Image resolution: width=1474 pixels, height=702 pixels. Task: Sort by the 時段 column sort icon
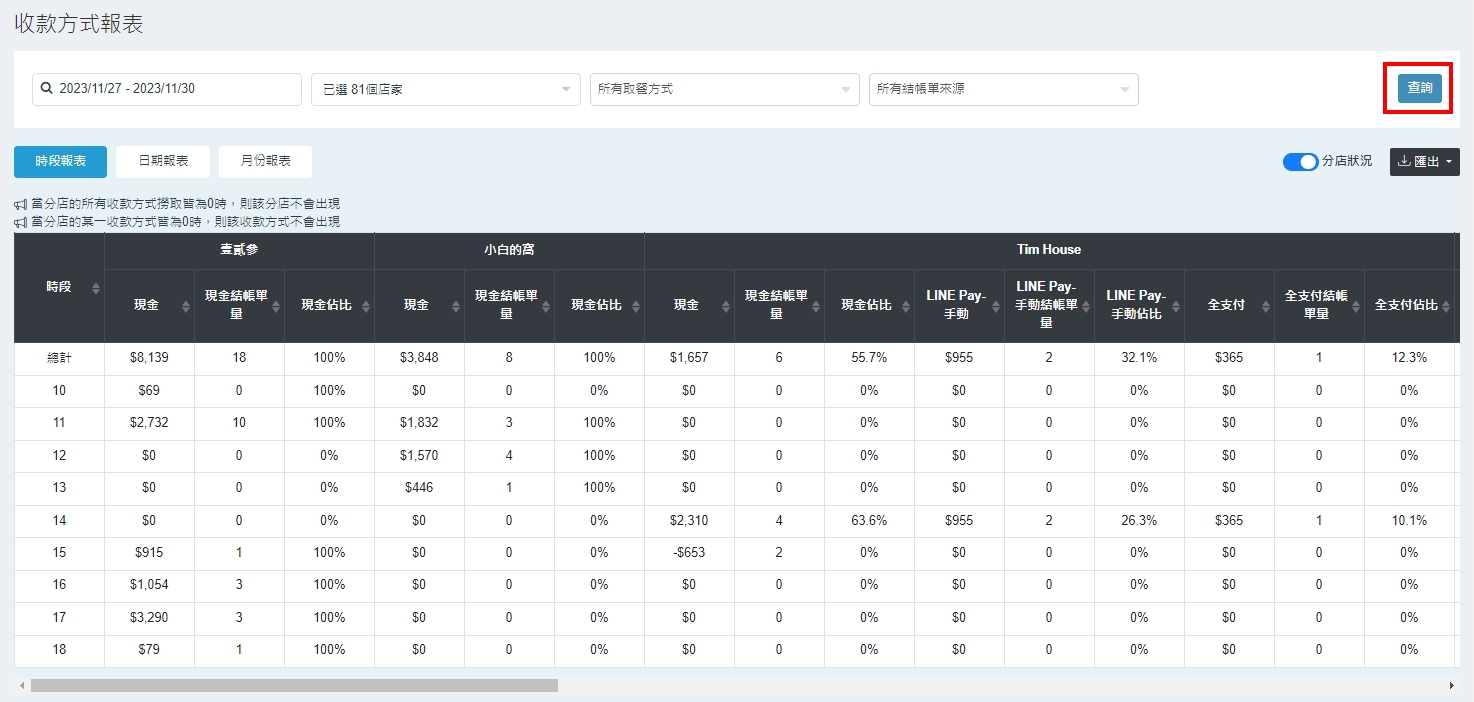96,288
